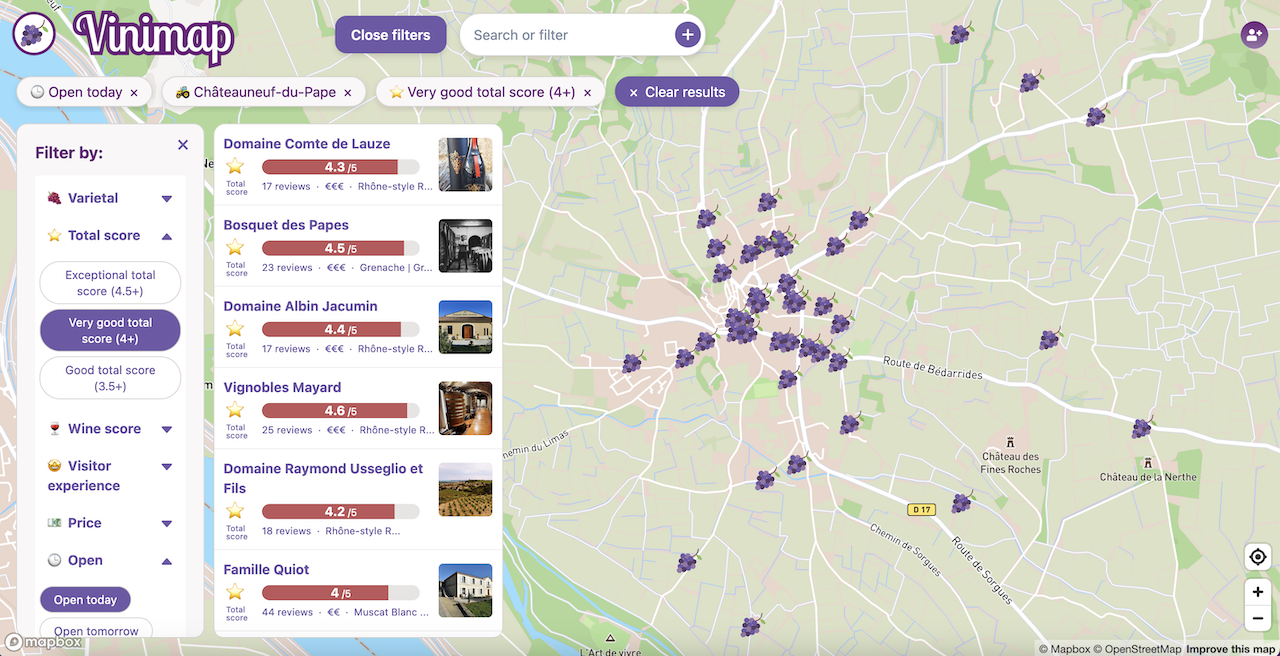The width and height of the screenshot is (1280, 656).
Task: Open Famille Quiot building thumbnail
Action: tap(465, 591)
